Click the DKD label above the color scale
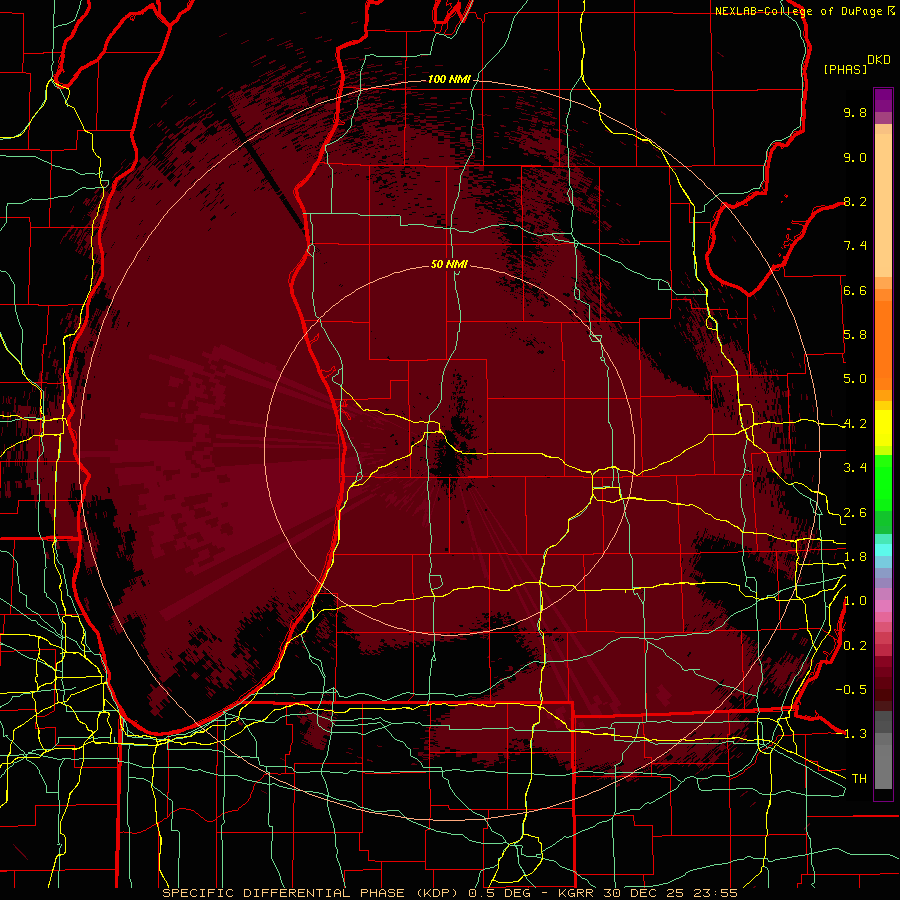The height and width of the screenshot is (900, 900). 879,60
